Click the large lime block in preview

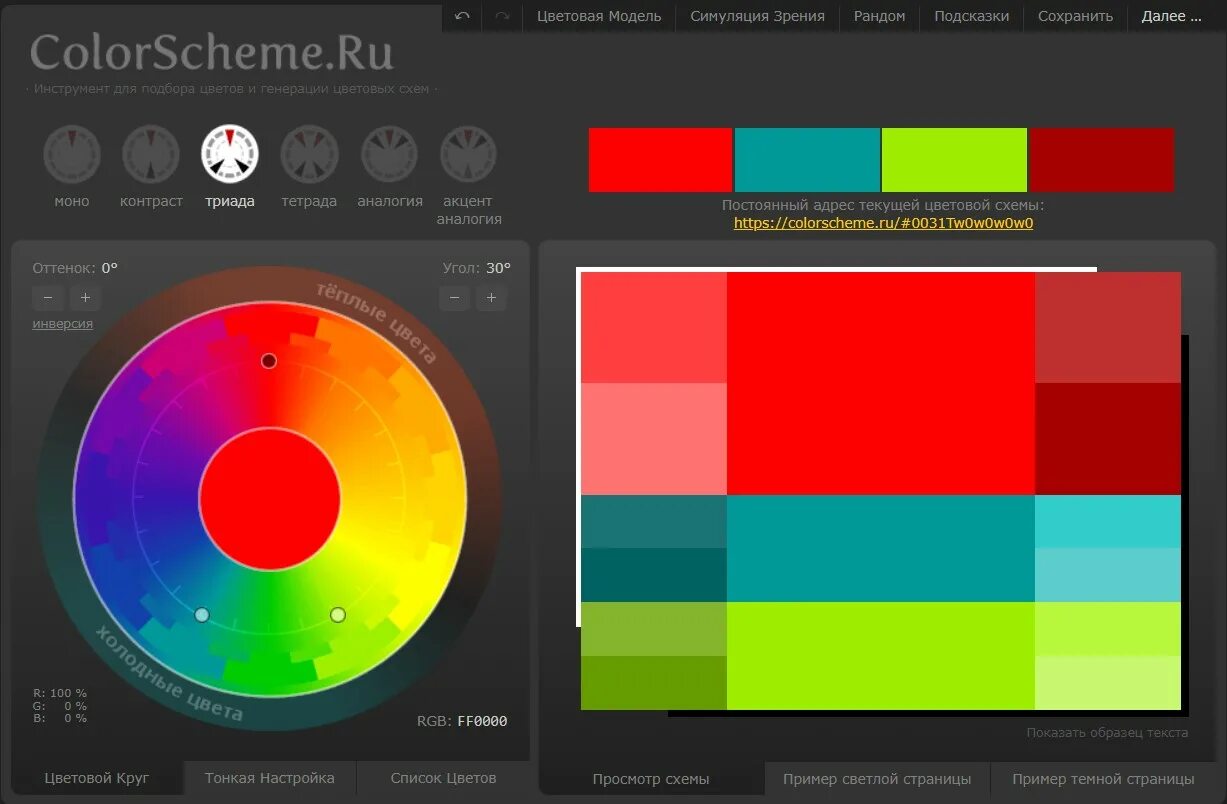click(x=881, y=656)
